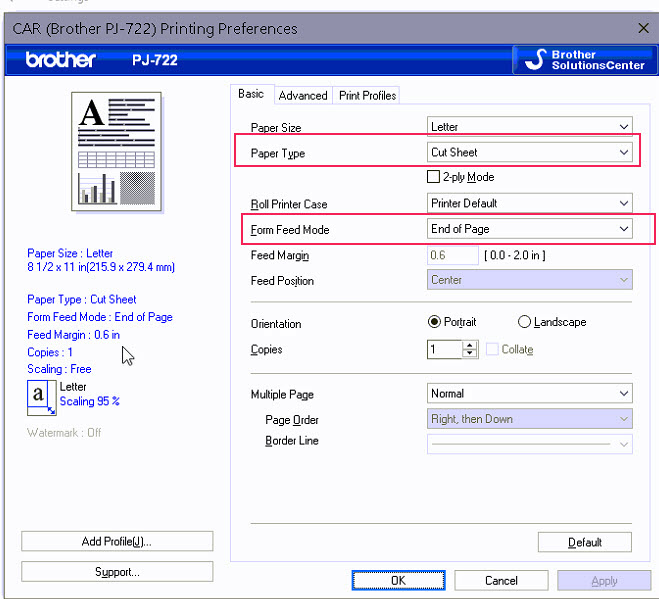Open the Brother Solutions Center link
Screen dimensions: 659x599
[584, 60]
